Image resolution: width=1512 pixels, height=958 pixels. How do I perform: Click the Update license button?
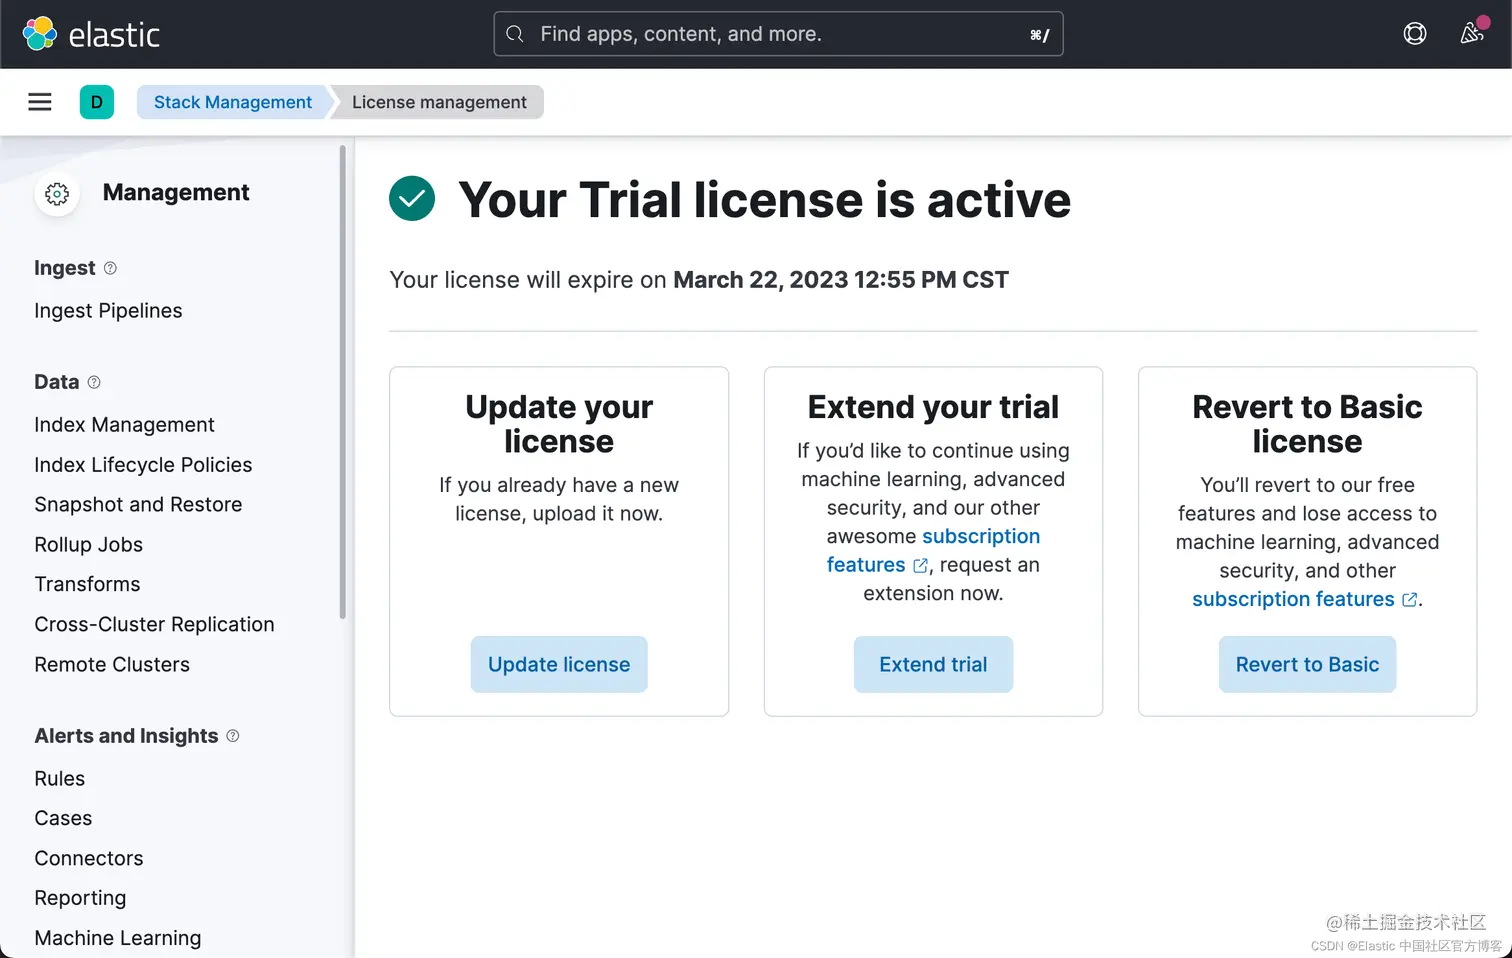tap(559, 664)
